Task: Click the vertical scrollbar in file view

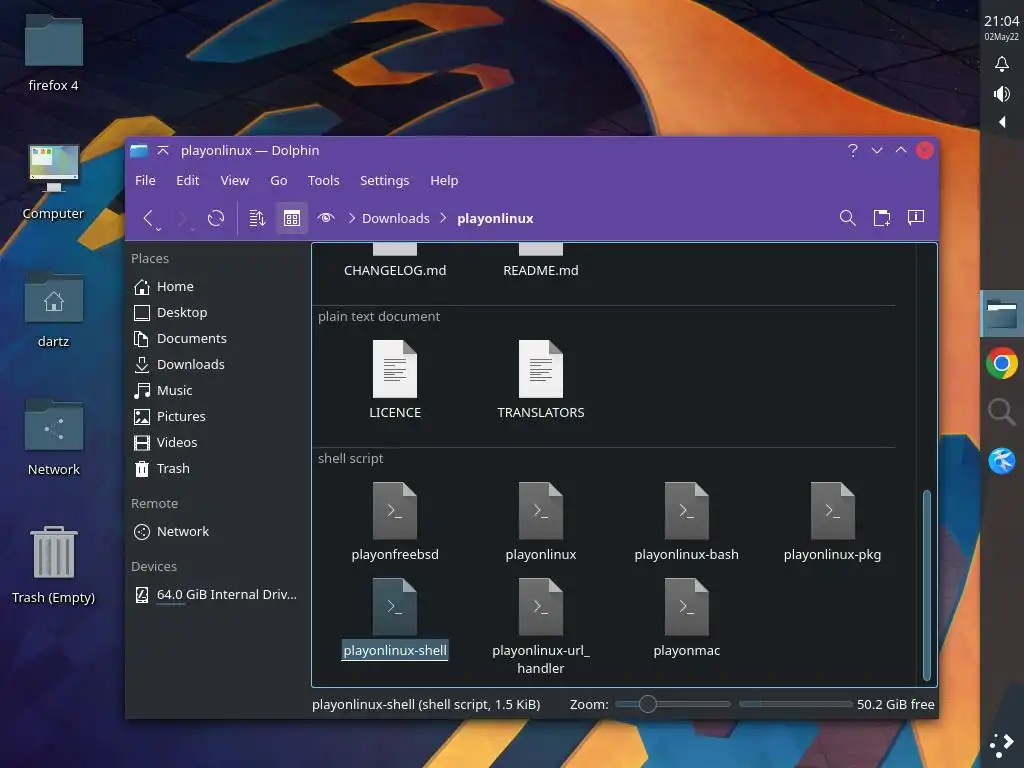Action: [x=927, y=585]
